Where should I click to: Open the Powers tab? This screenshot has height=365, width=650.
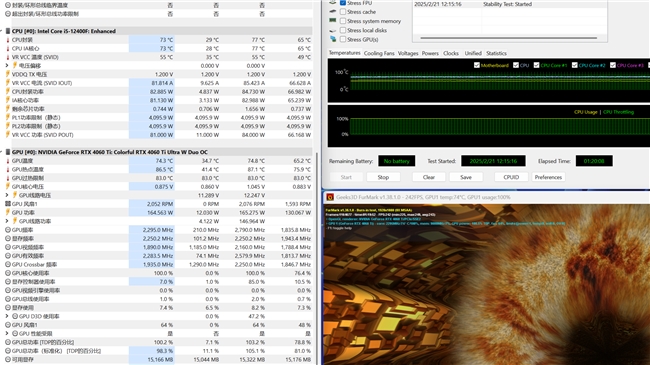[430, 53]
